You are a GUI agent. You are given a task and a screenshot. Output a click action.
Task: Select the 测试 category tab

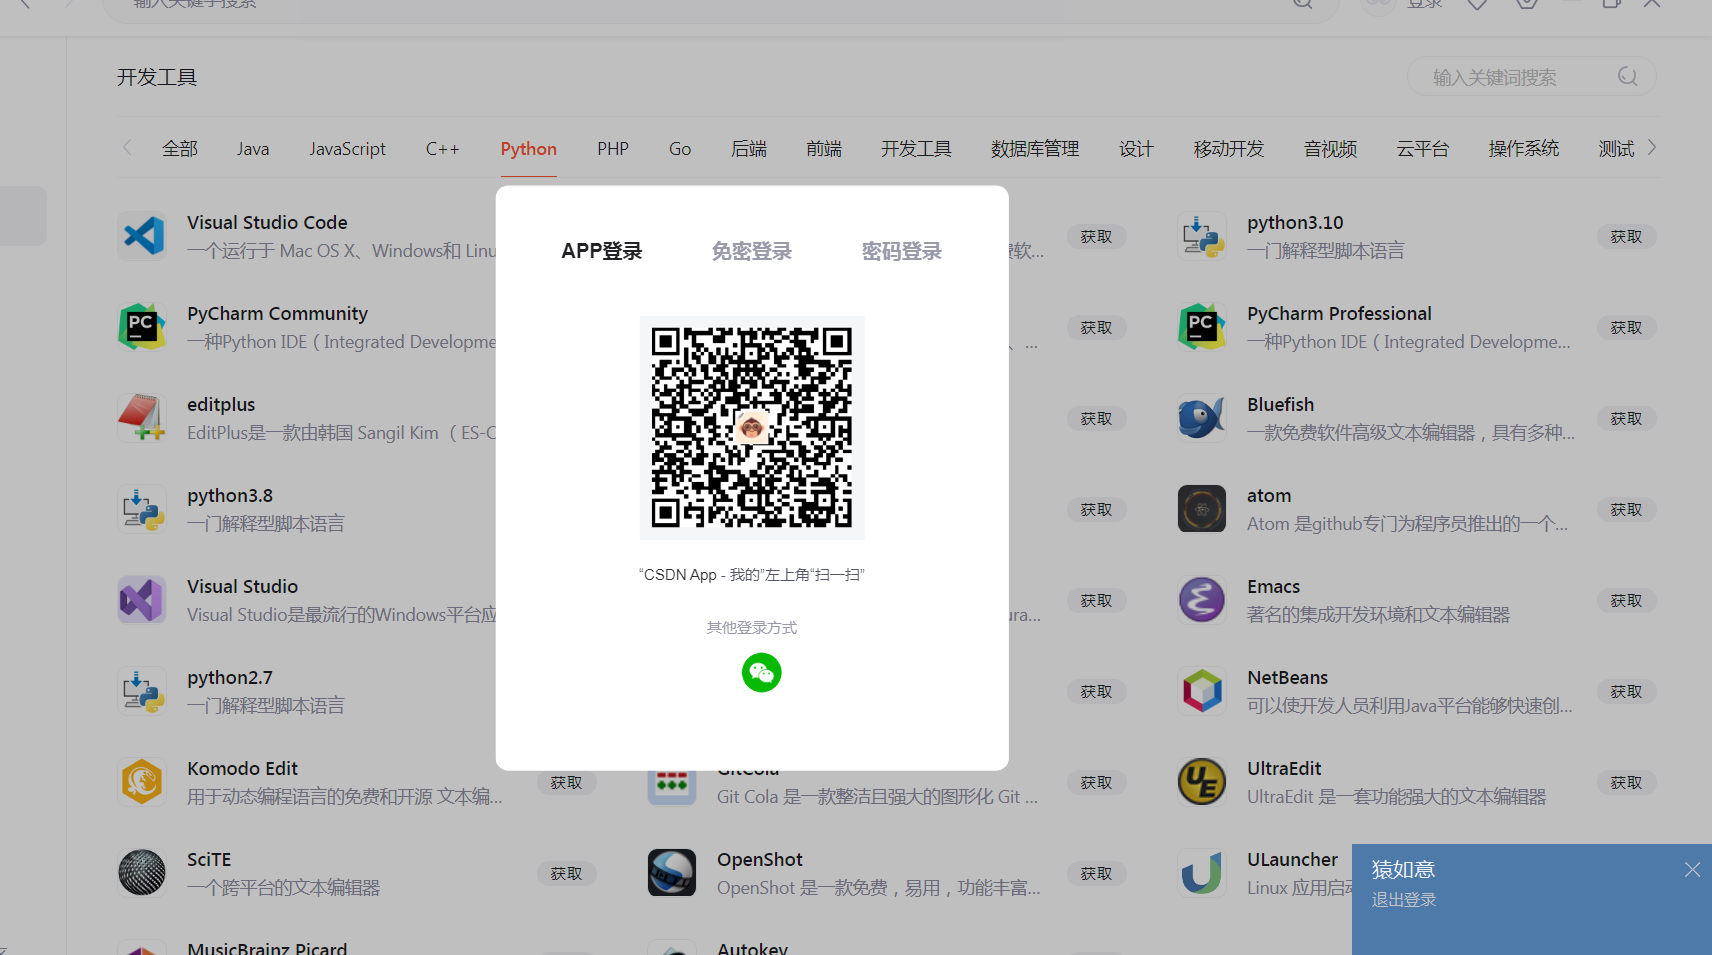click(x=1616, y=149)
